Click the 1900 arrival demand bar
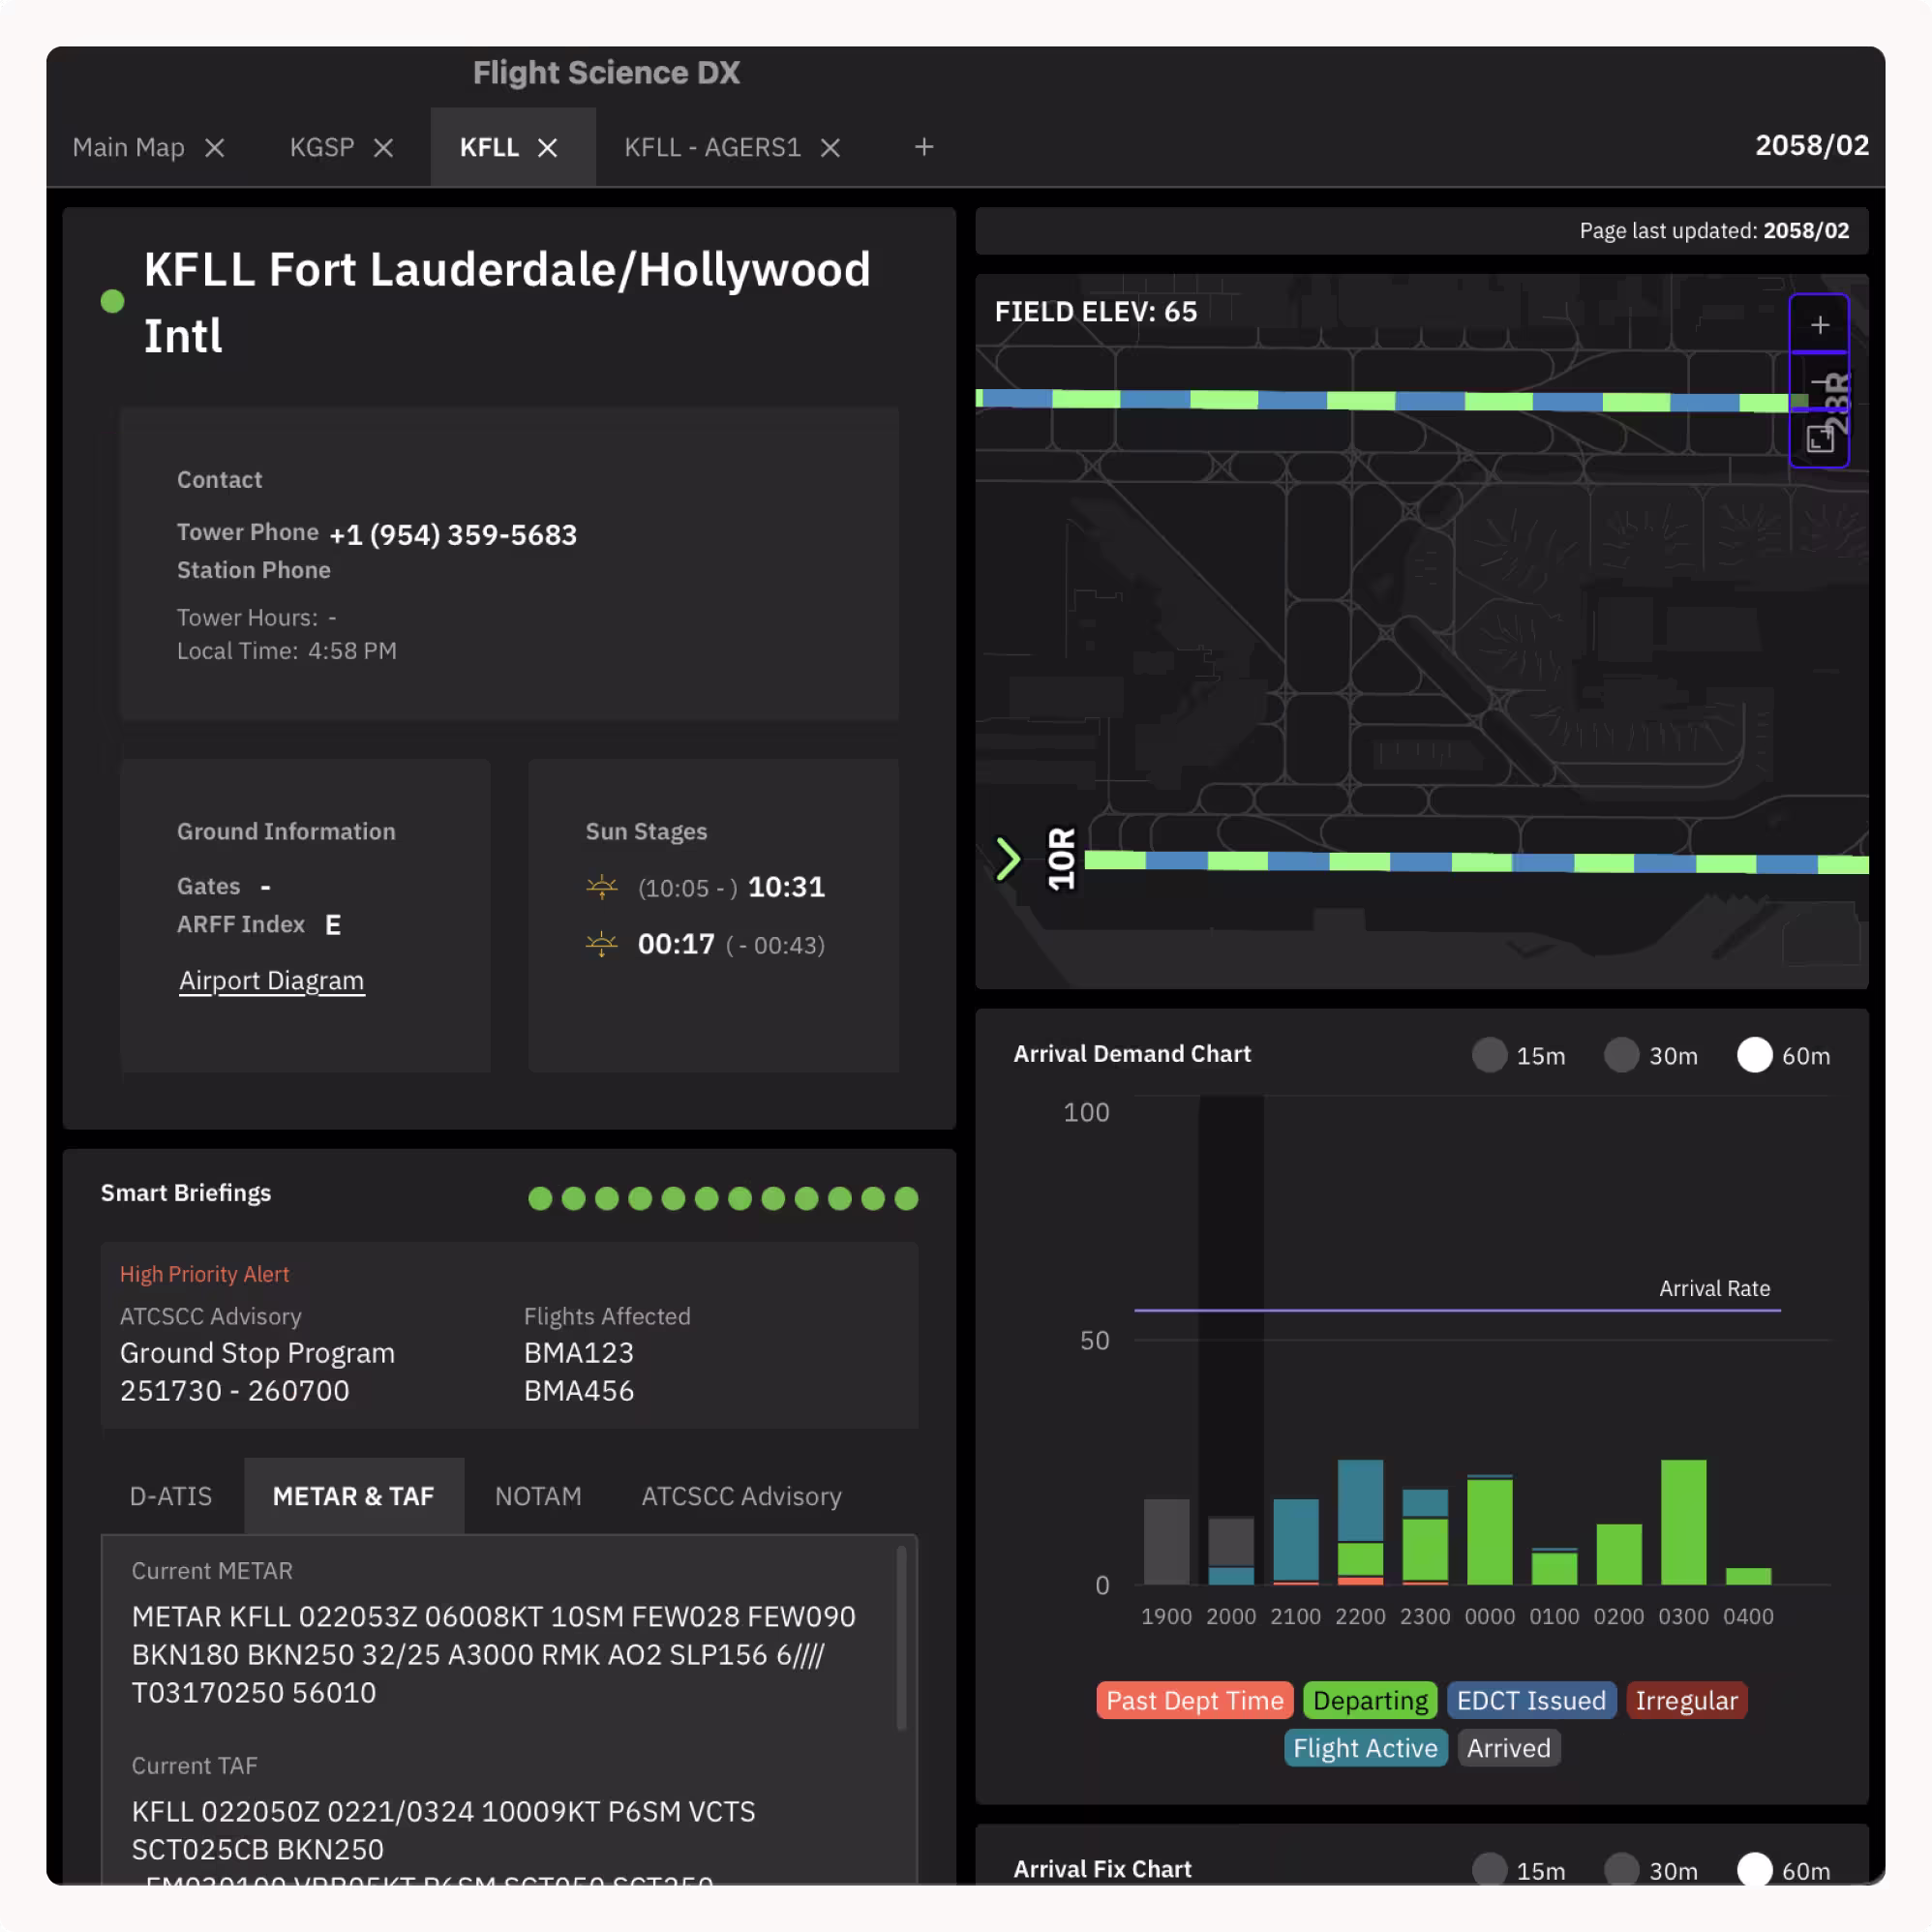The width and height of the screenshot is (1932, 1932). [x=1166, y=1541]
